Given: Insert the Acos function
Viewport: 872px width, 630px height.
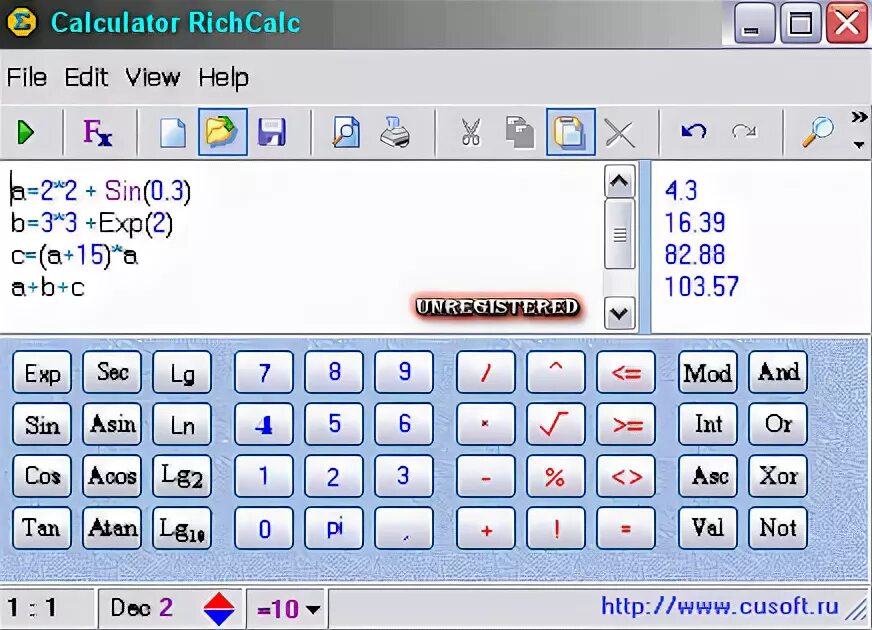Looking at the screenshot, I should click(x=112, y=476).
